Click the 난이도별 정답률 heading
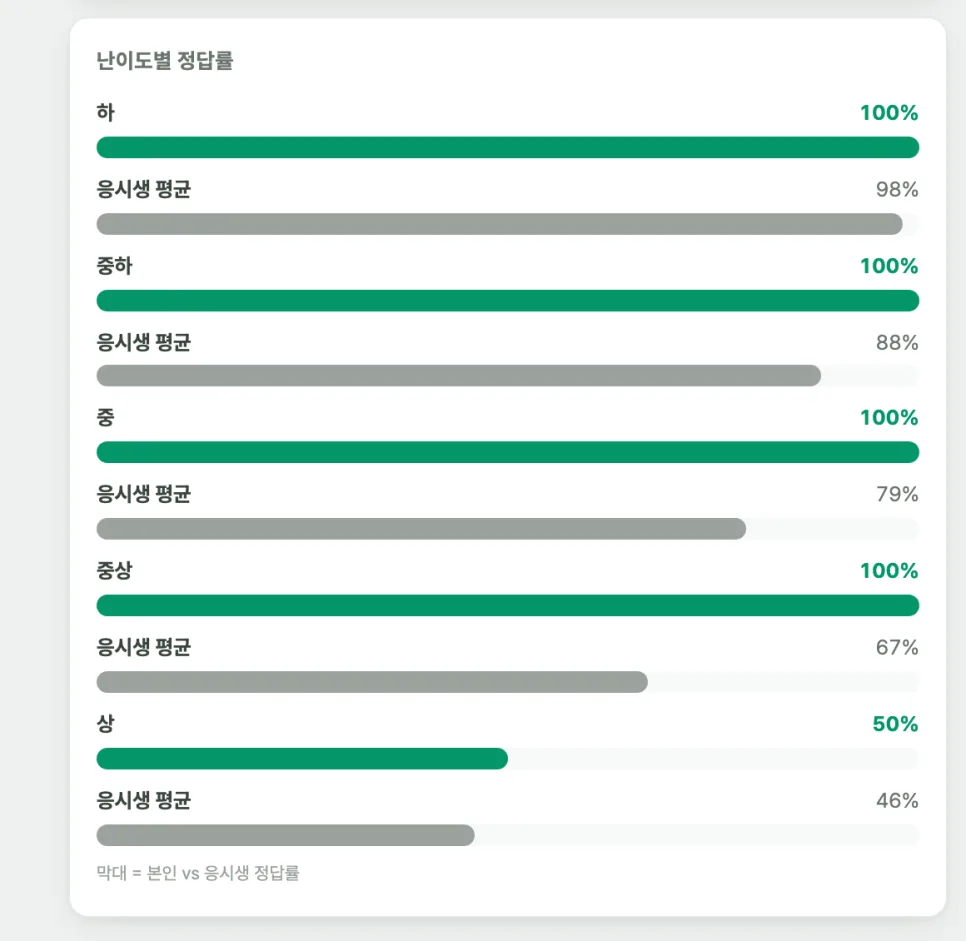Image resolution: width=966 pixels, height=941 pixels. [165, 60]
